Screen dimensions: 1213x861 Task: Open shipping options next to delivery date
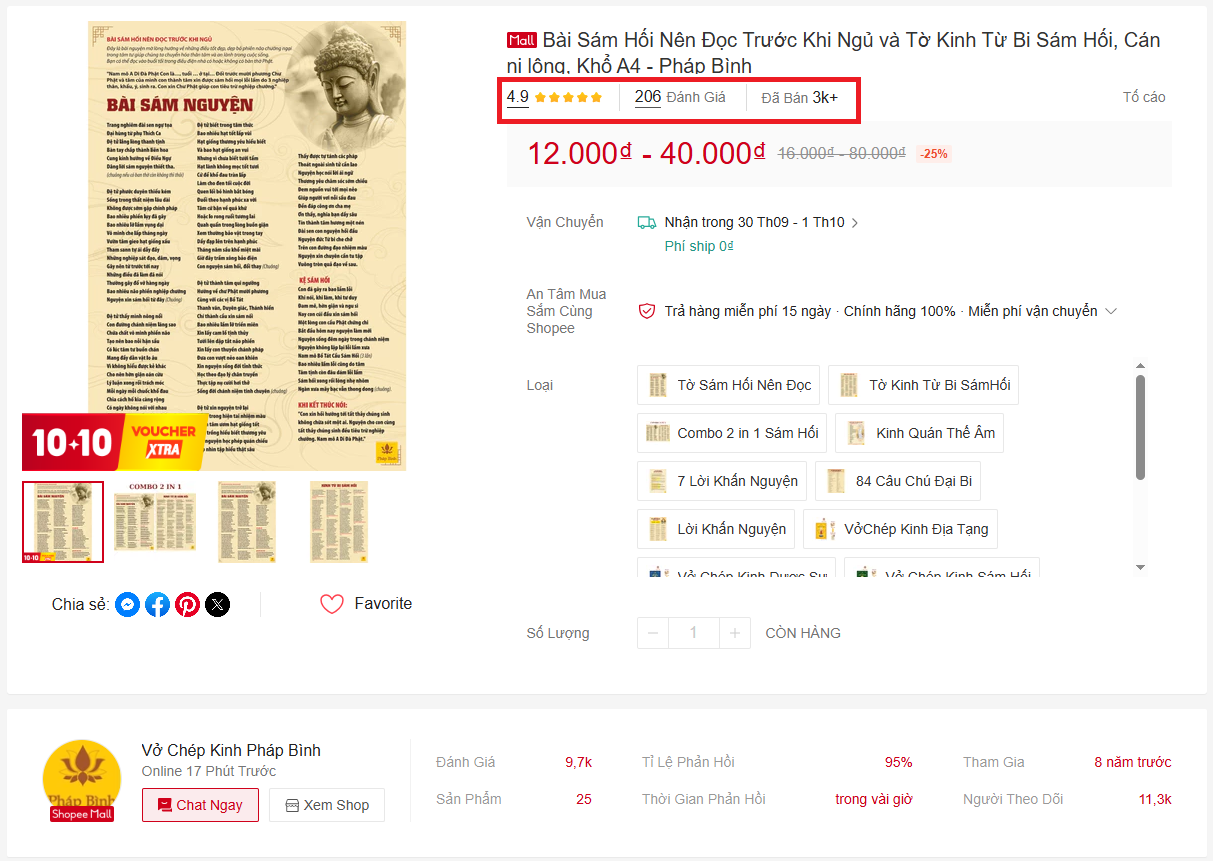pyautogui.click(x=854, y=223)
